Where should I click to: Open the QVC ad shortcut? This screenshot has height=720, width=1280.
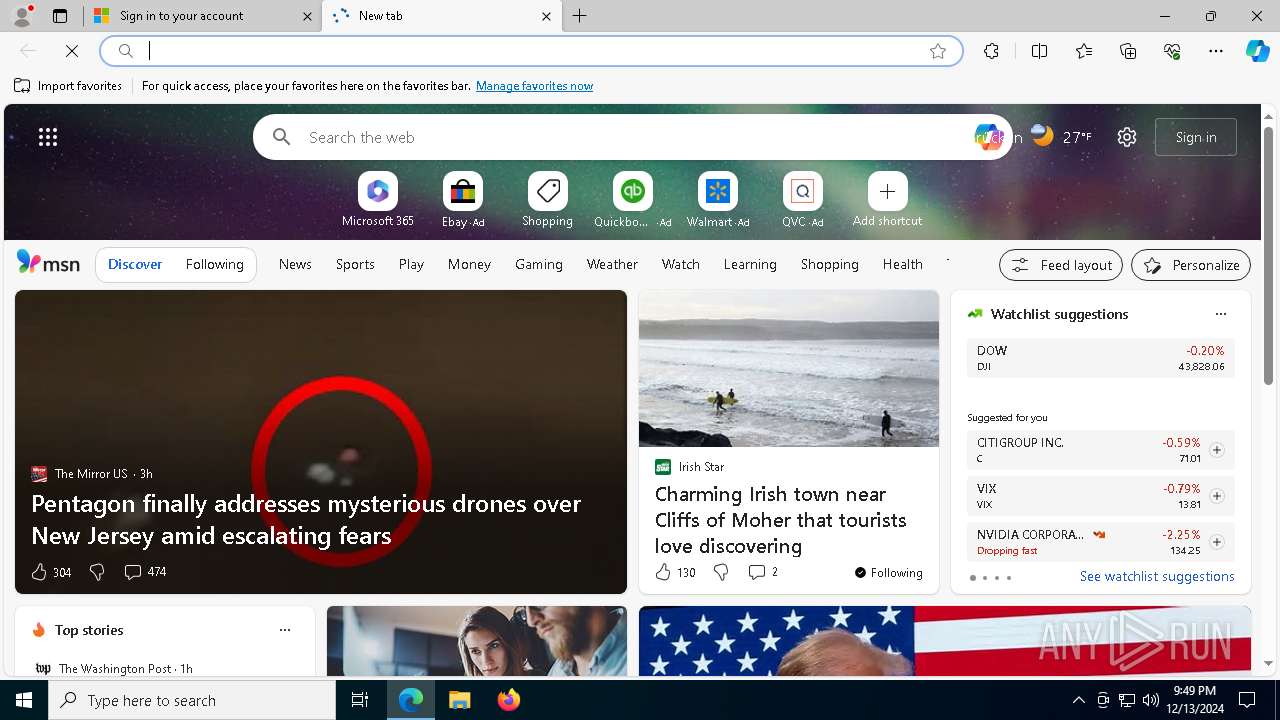(x=802, y=199)
